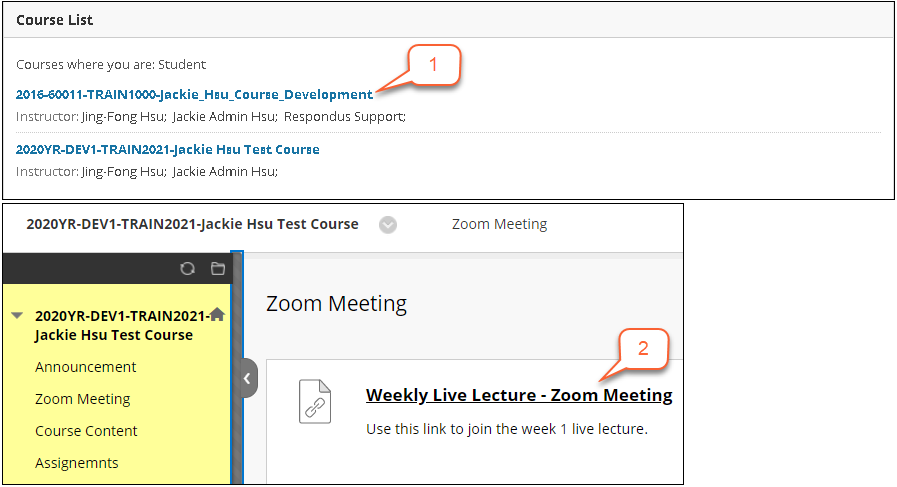
Task: Click the 2020YR-DEV1 course breadcrumb title
Action: pos(192,224)
